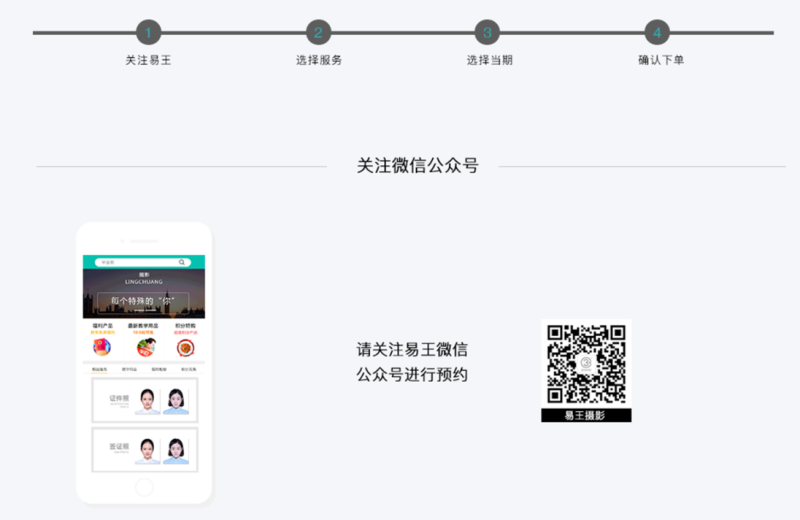Open the 积分特购 round icon

pyautogui.click(x=185, y=347)
